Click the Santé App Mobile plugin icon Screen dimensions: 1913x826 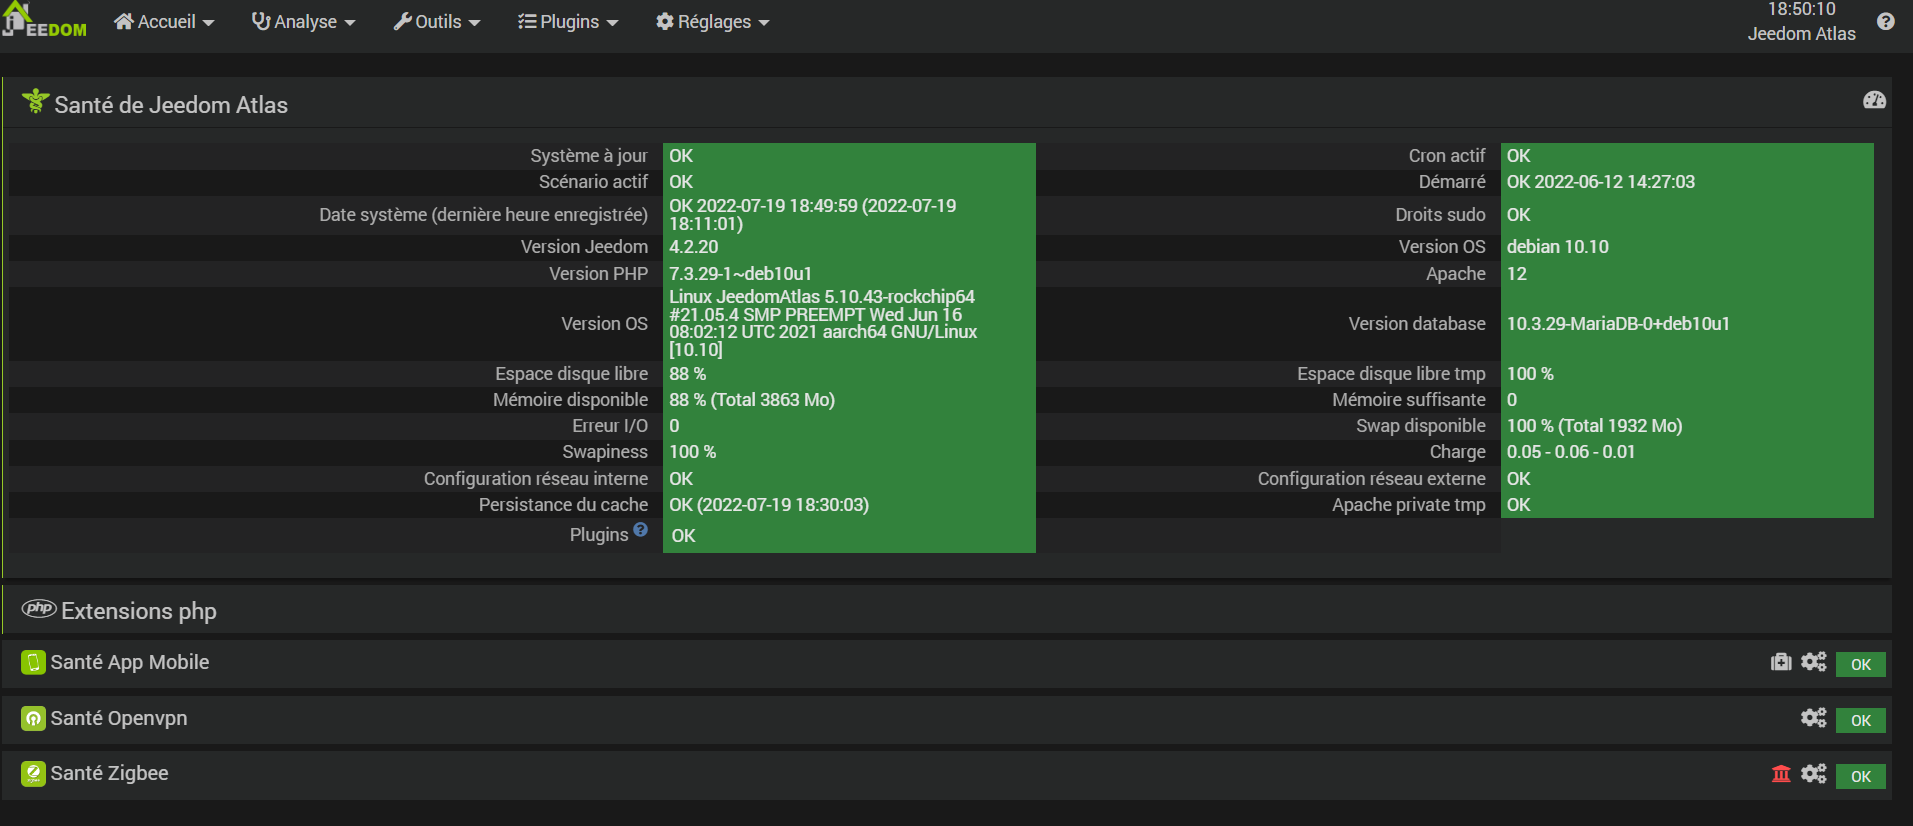coord(33,663)
